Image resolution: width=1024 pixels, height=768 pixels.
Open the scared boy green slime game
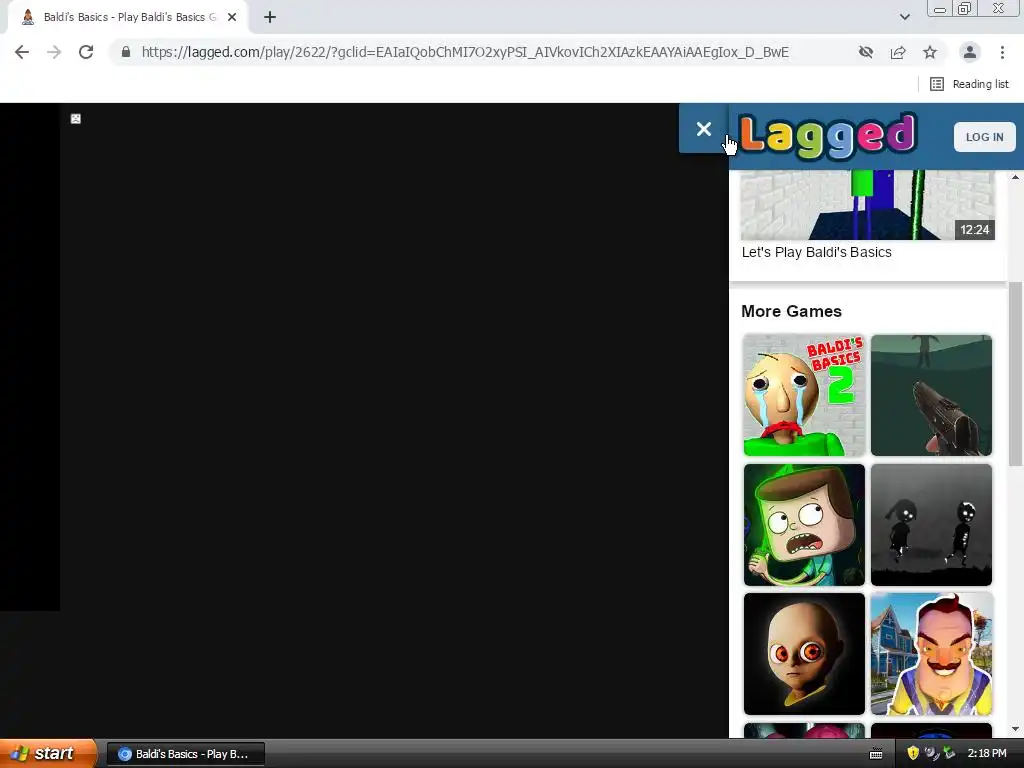click(804, 524)
